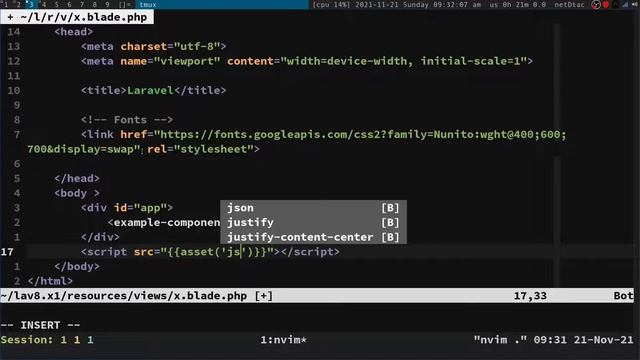
Task: Place cursor on the </div> closing tag
Action: point(100,238)
